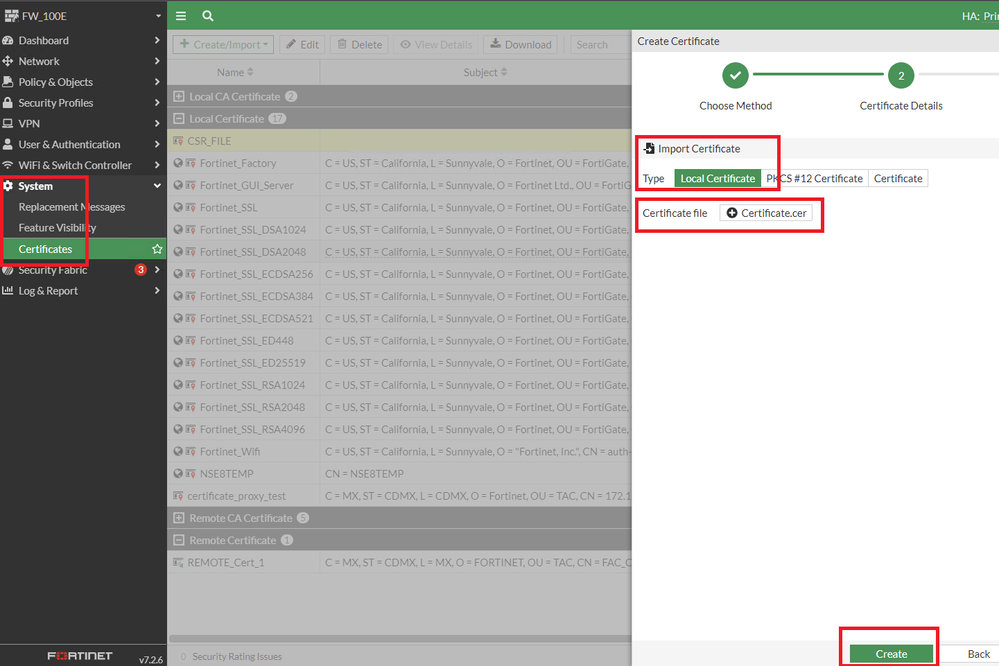The height and width of the screenshot is (666, 999).
Task: Collapse the Local Certificate group
Action: tap(179, 119)
